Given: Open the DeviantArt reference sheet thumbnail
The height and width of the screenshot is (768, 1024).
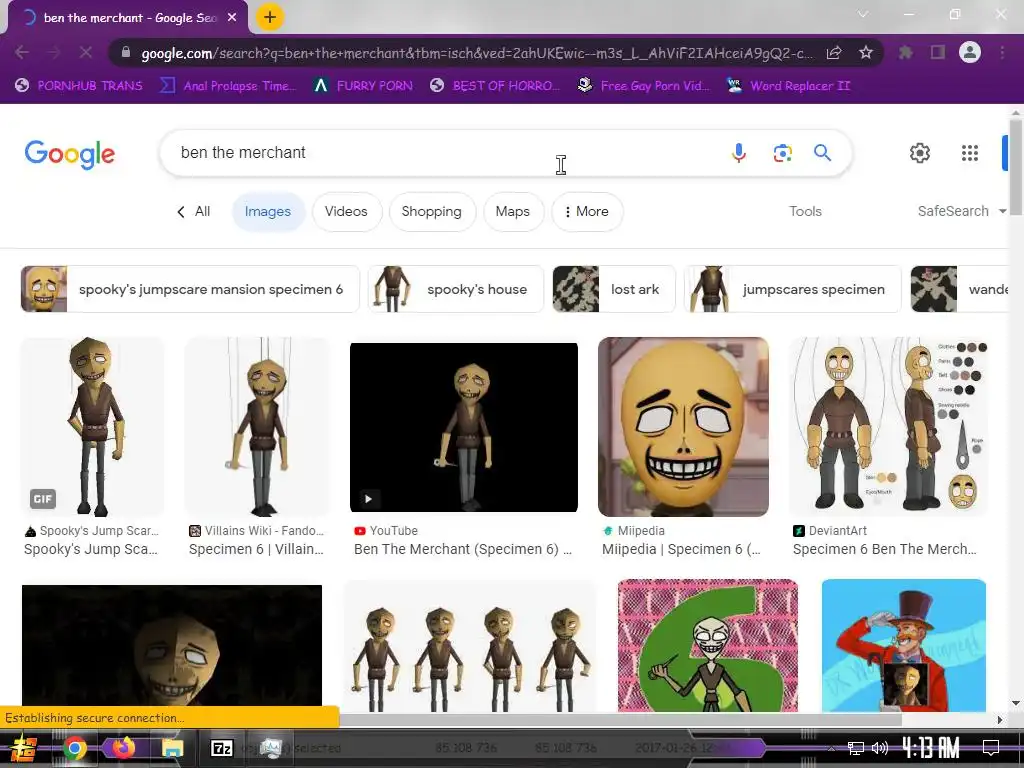Looking at the screenshot, I should tap(888, 427).
